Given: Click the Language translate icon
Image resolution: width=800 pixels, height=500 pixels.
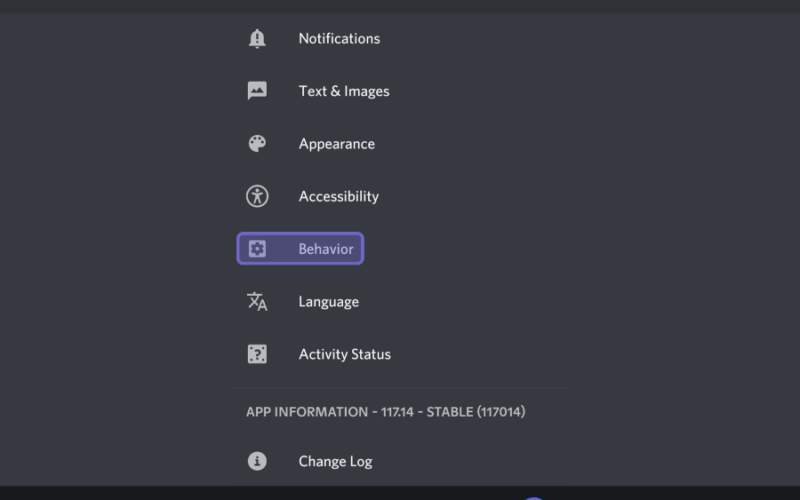Looking at the screenshot, I should click(257, 301).
